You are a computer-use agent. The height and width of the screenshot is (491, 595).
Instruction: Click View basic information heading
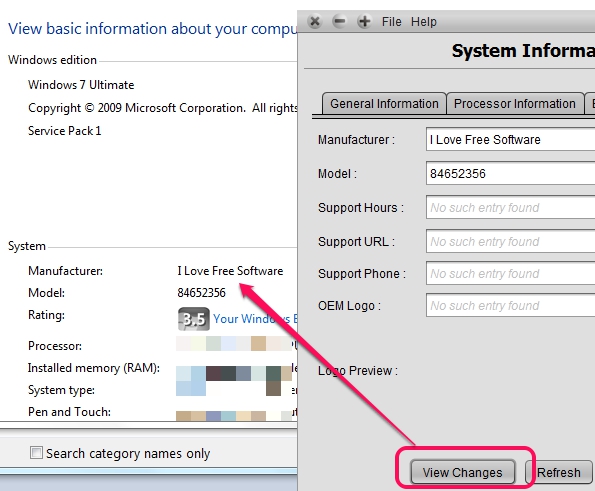point(153,29)
